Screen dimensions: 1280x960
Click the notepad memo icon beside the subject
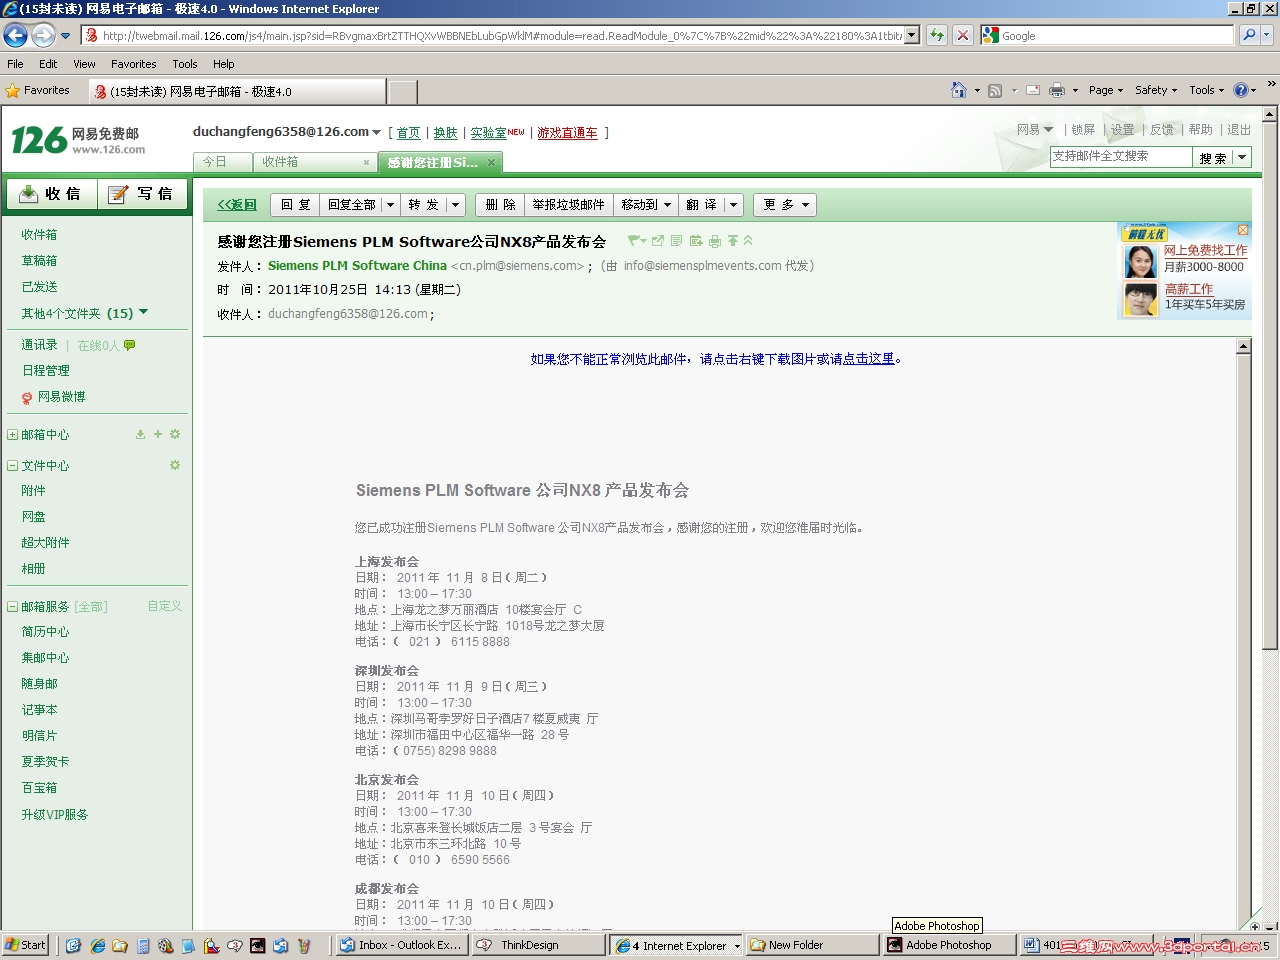coord(677,241)
